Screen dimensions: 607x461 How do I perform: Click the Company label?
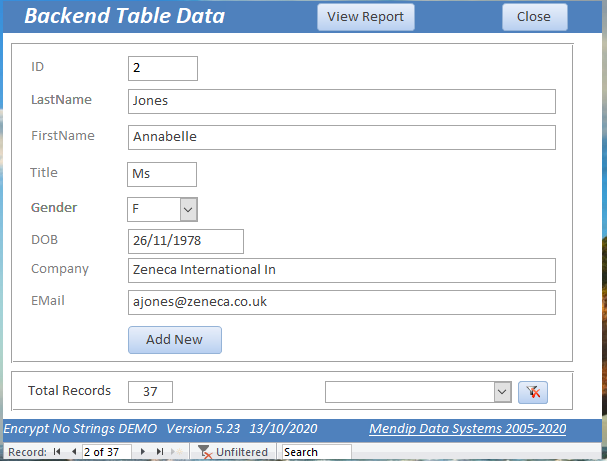[x=60, y=269]
